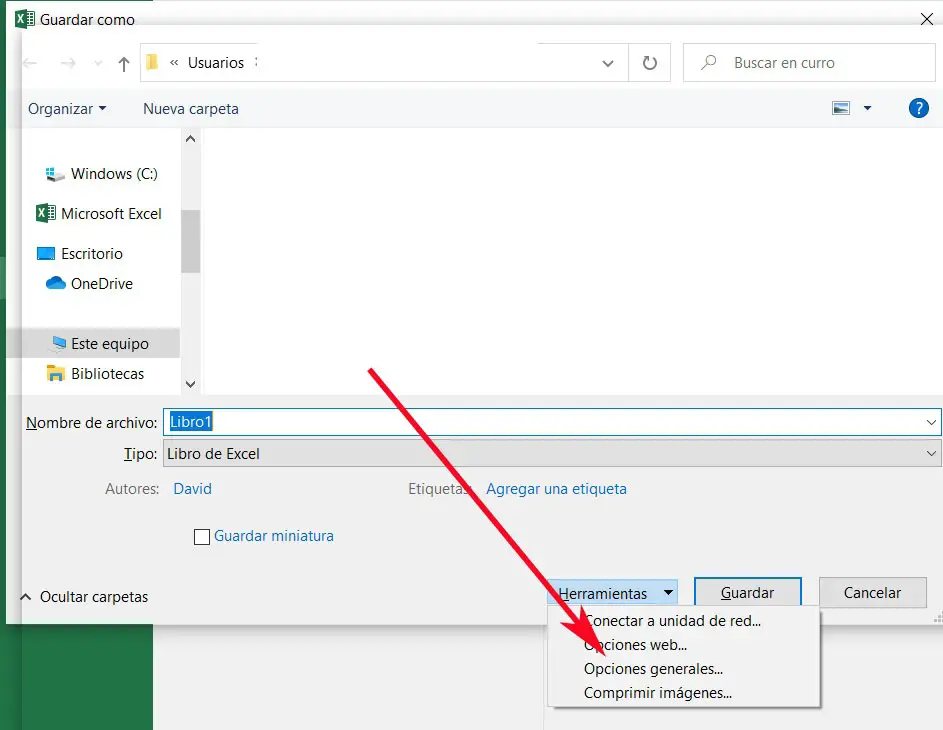
Task: Open the Tipo file type combo box
Action: (x=551, y=453)
